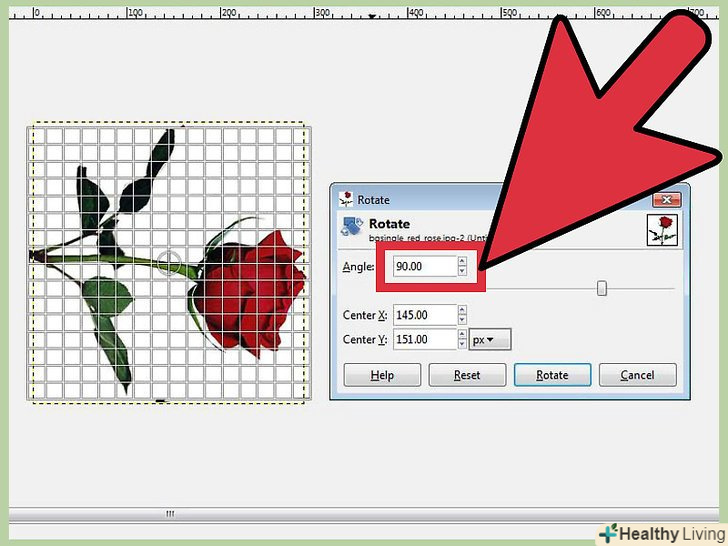728x546 pixels.
Task: Increase Center Y with the up arrow
Action: [x=461, y=335]
